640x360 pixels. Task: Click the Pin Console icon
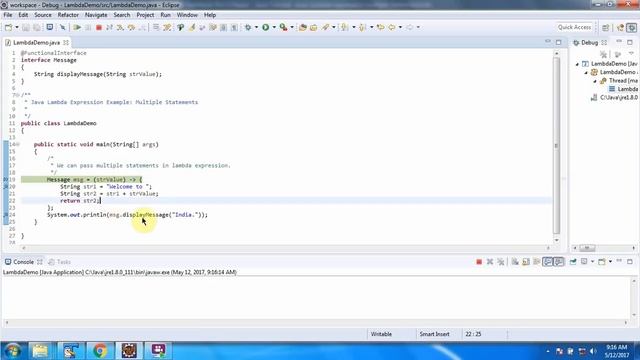[573, 262]
